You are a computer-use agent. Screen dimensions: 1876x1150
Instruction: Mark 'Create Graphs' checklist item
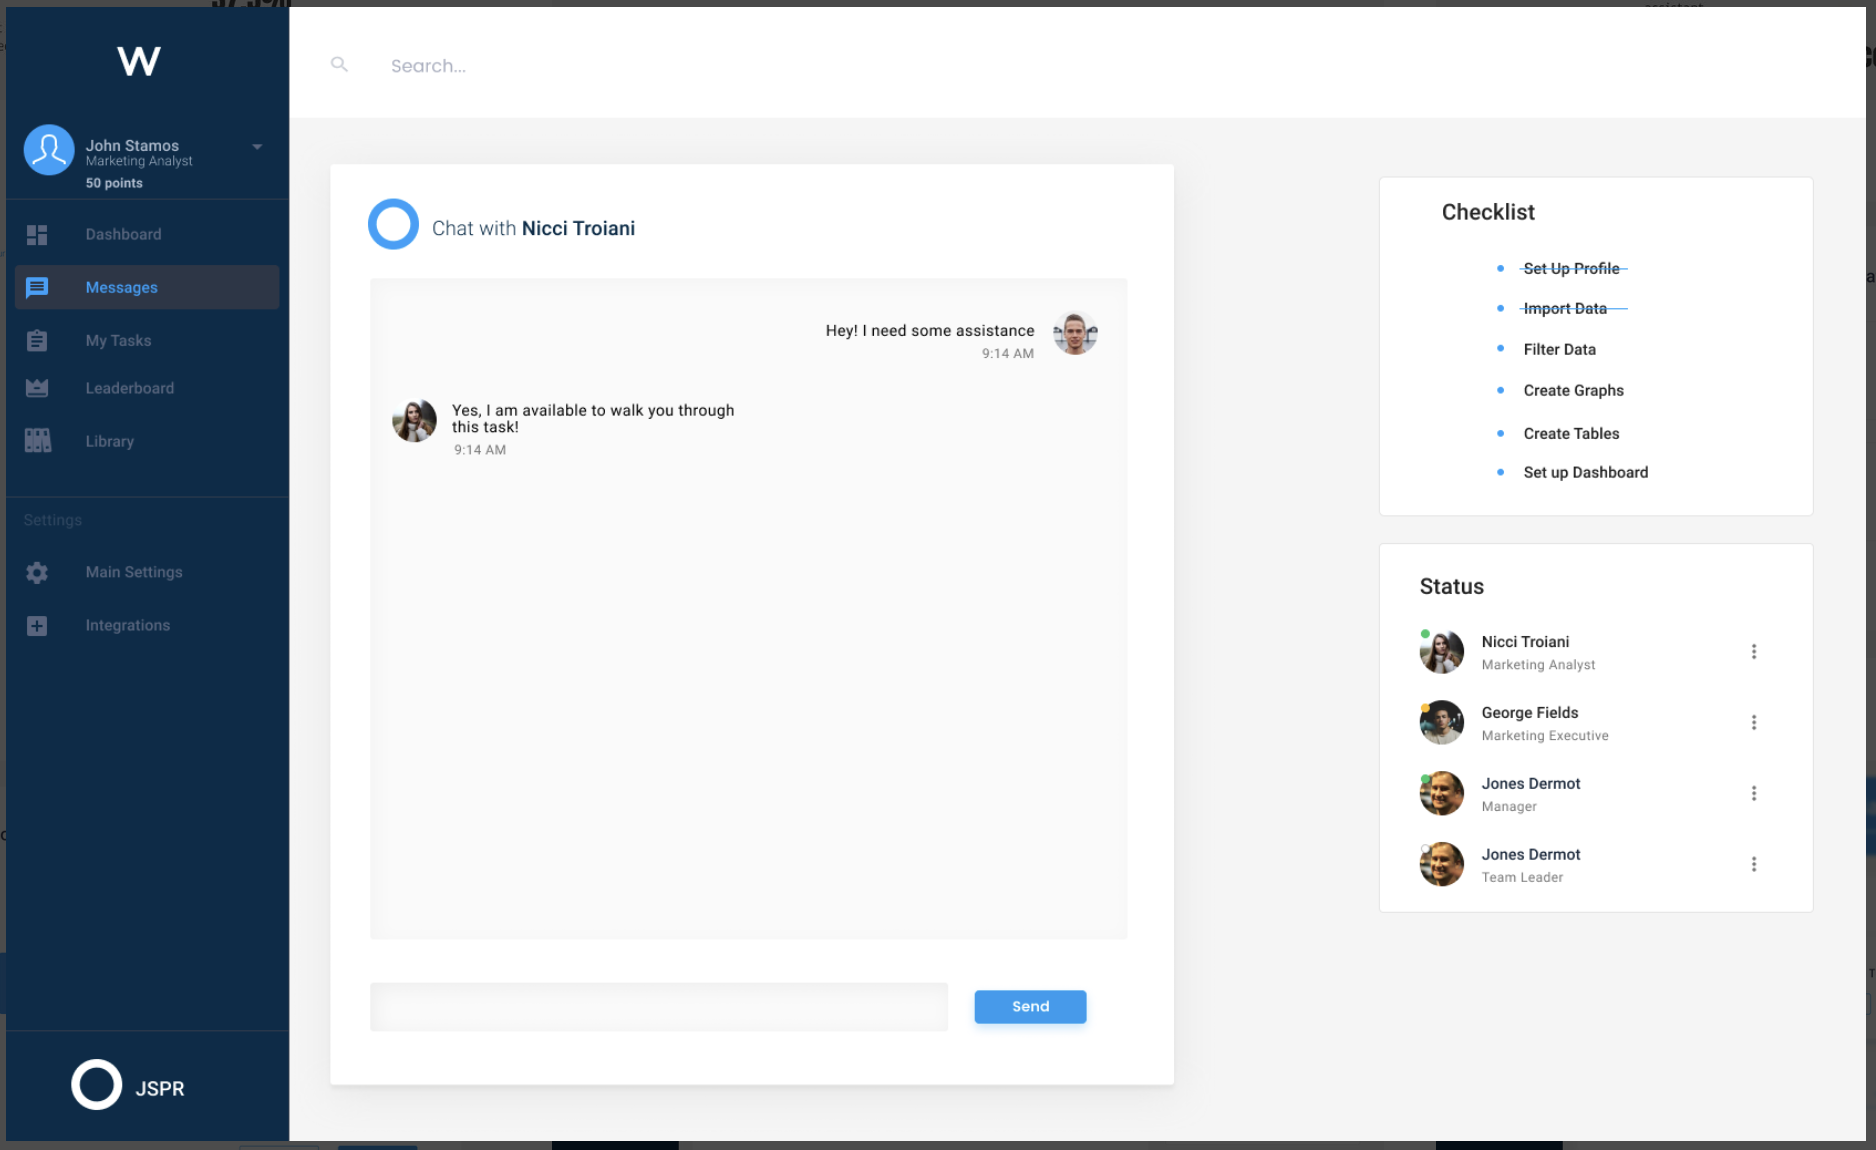pos(1573,390)
